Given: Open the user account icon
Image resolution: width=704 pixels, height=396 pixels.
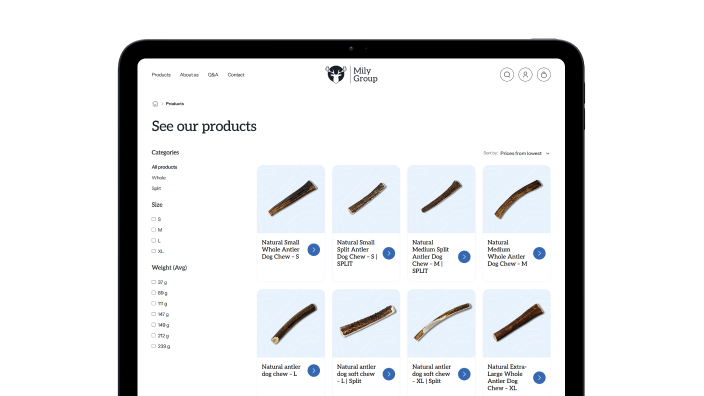Looking at the screenshot, I should [x=525, y=75].
